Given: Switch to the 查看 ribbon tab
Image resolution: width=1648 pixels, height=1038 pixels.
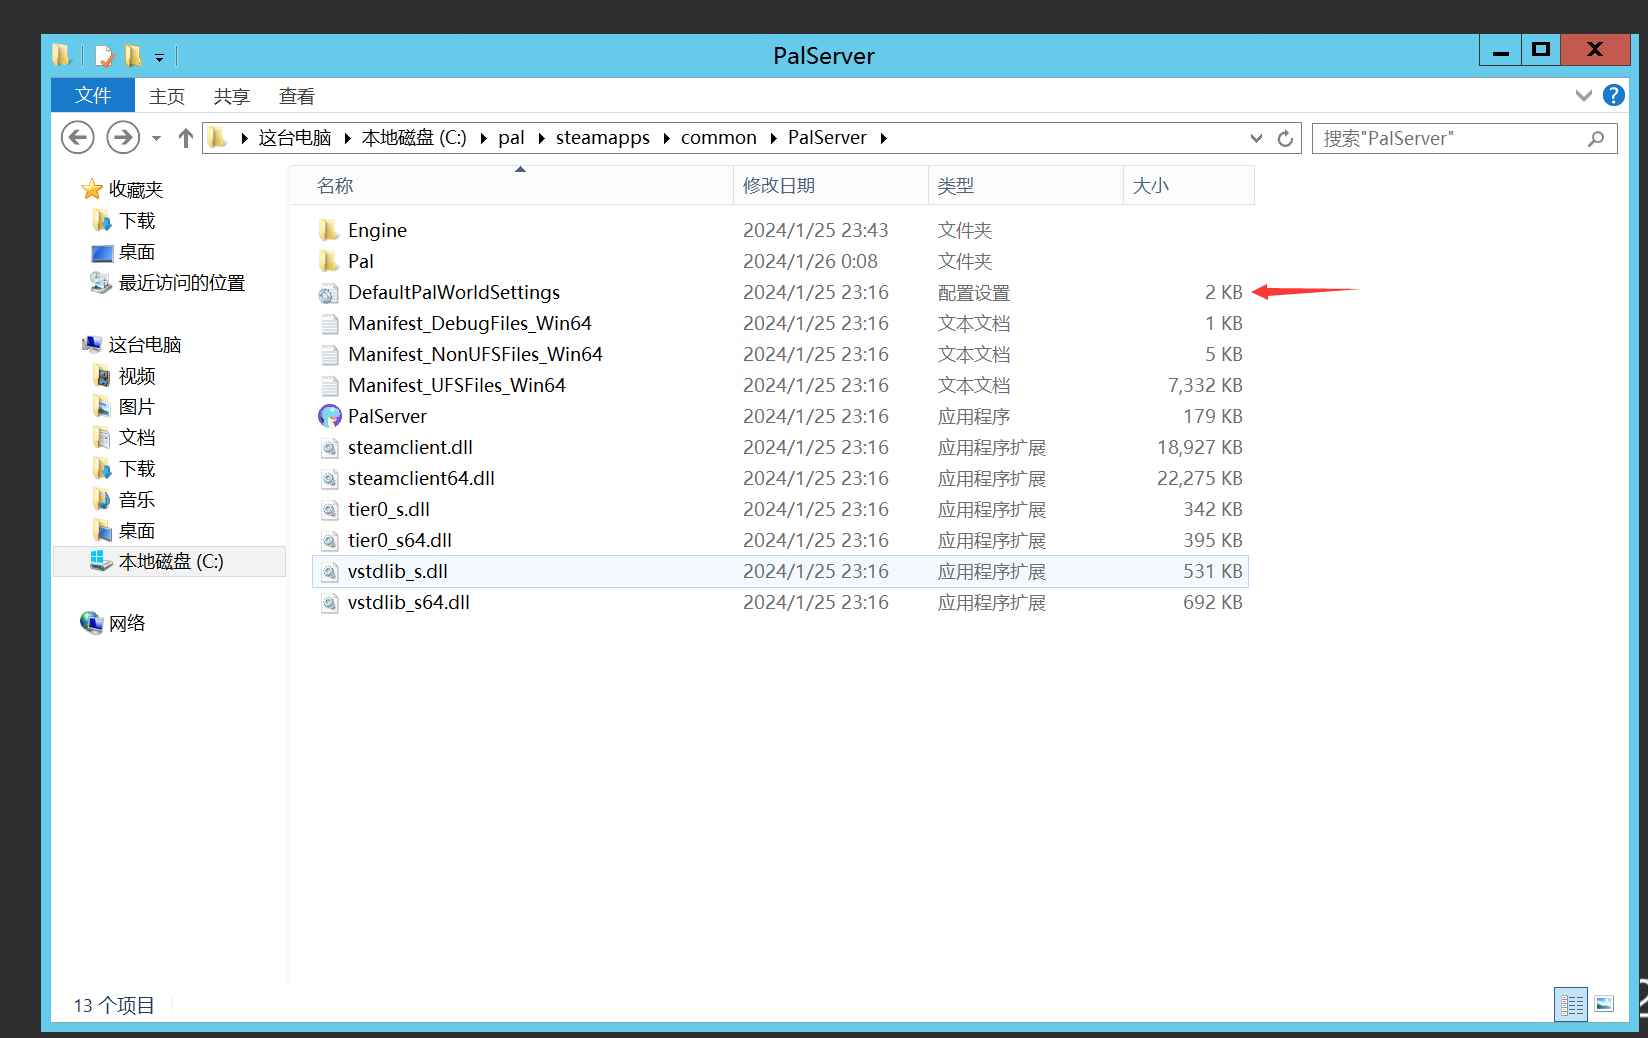Looking at the screenshot, I should (296, 96).
